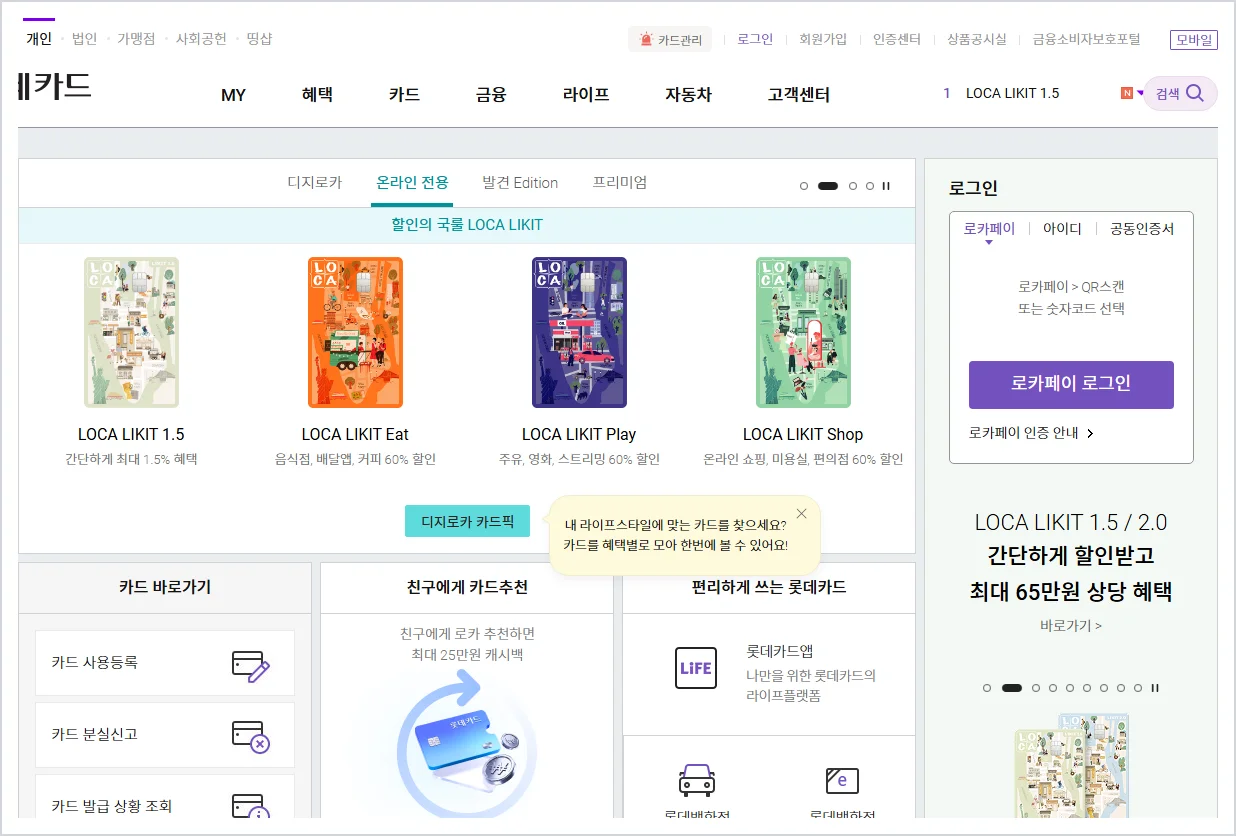Switch to 온라인 전용 tab
1236x836 pixels.
(x=412, y=182)
